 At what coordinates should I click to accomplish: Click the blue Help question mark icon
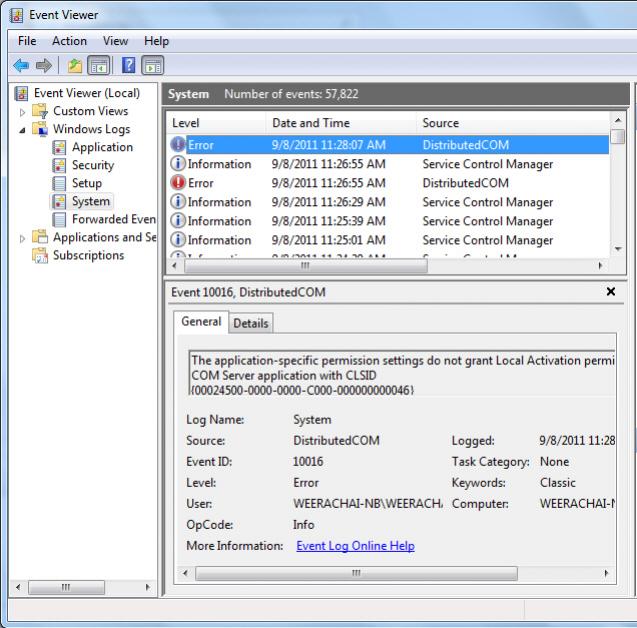pos(130,64)
